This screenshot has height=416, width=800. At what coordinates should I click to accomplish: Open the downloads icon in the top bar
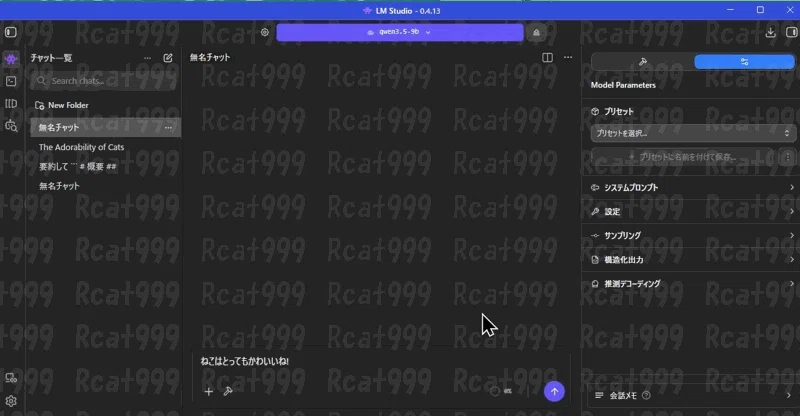click(770, 32)
